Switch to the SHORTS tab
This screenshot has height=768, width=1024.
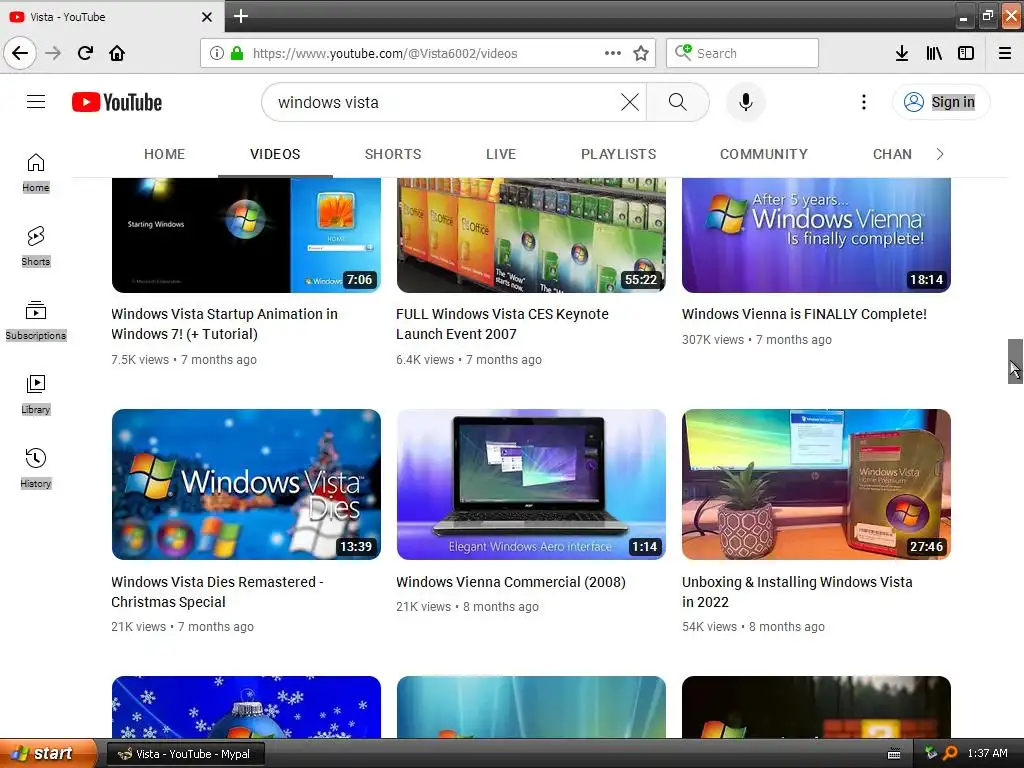click(392, 154)
